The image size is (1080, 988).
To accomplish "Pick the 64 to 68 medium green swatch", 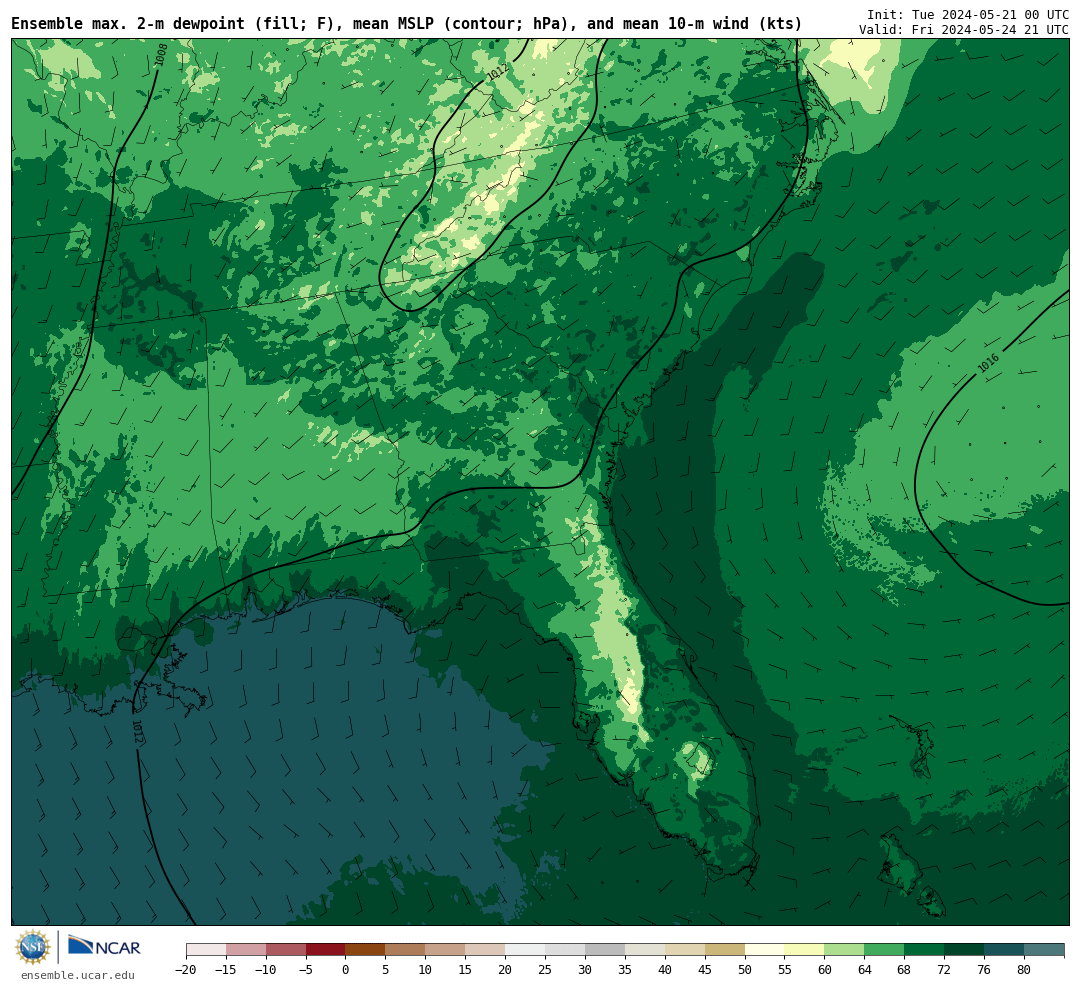I will (885, 950).
